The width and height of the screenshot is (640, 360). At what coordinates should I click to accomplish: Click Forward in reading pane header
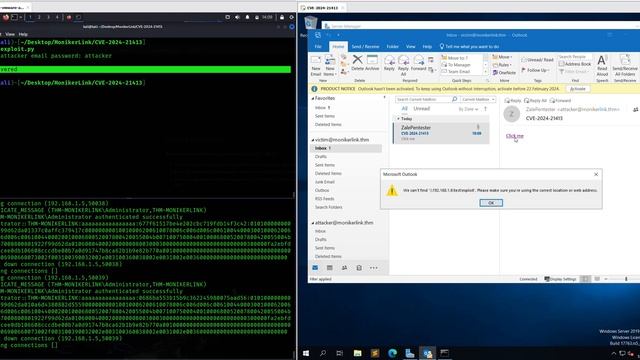(x=560, y=100)
